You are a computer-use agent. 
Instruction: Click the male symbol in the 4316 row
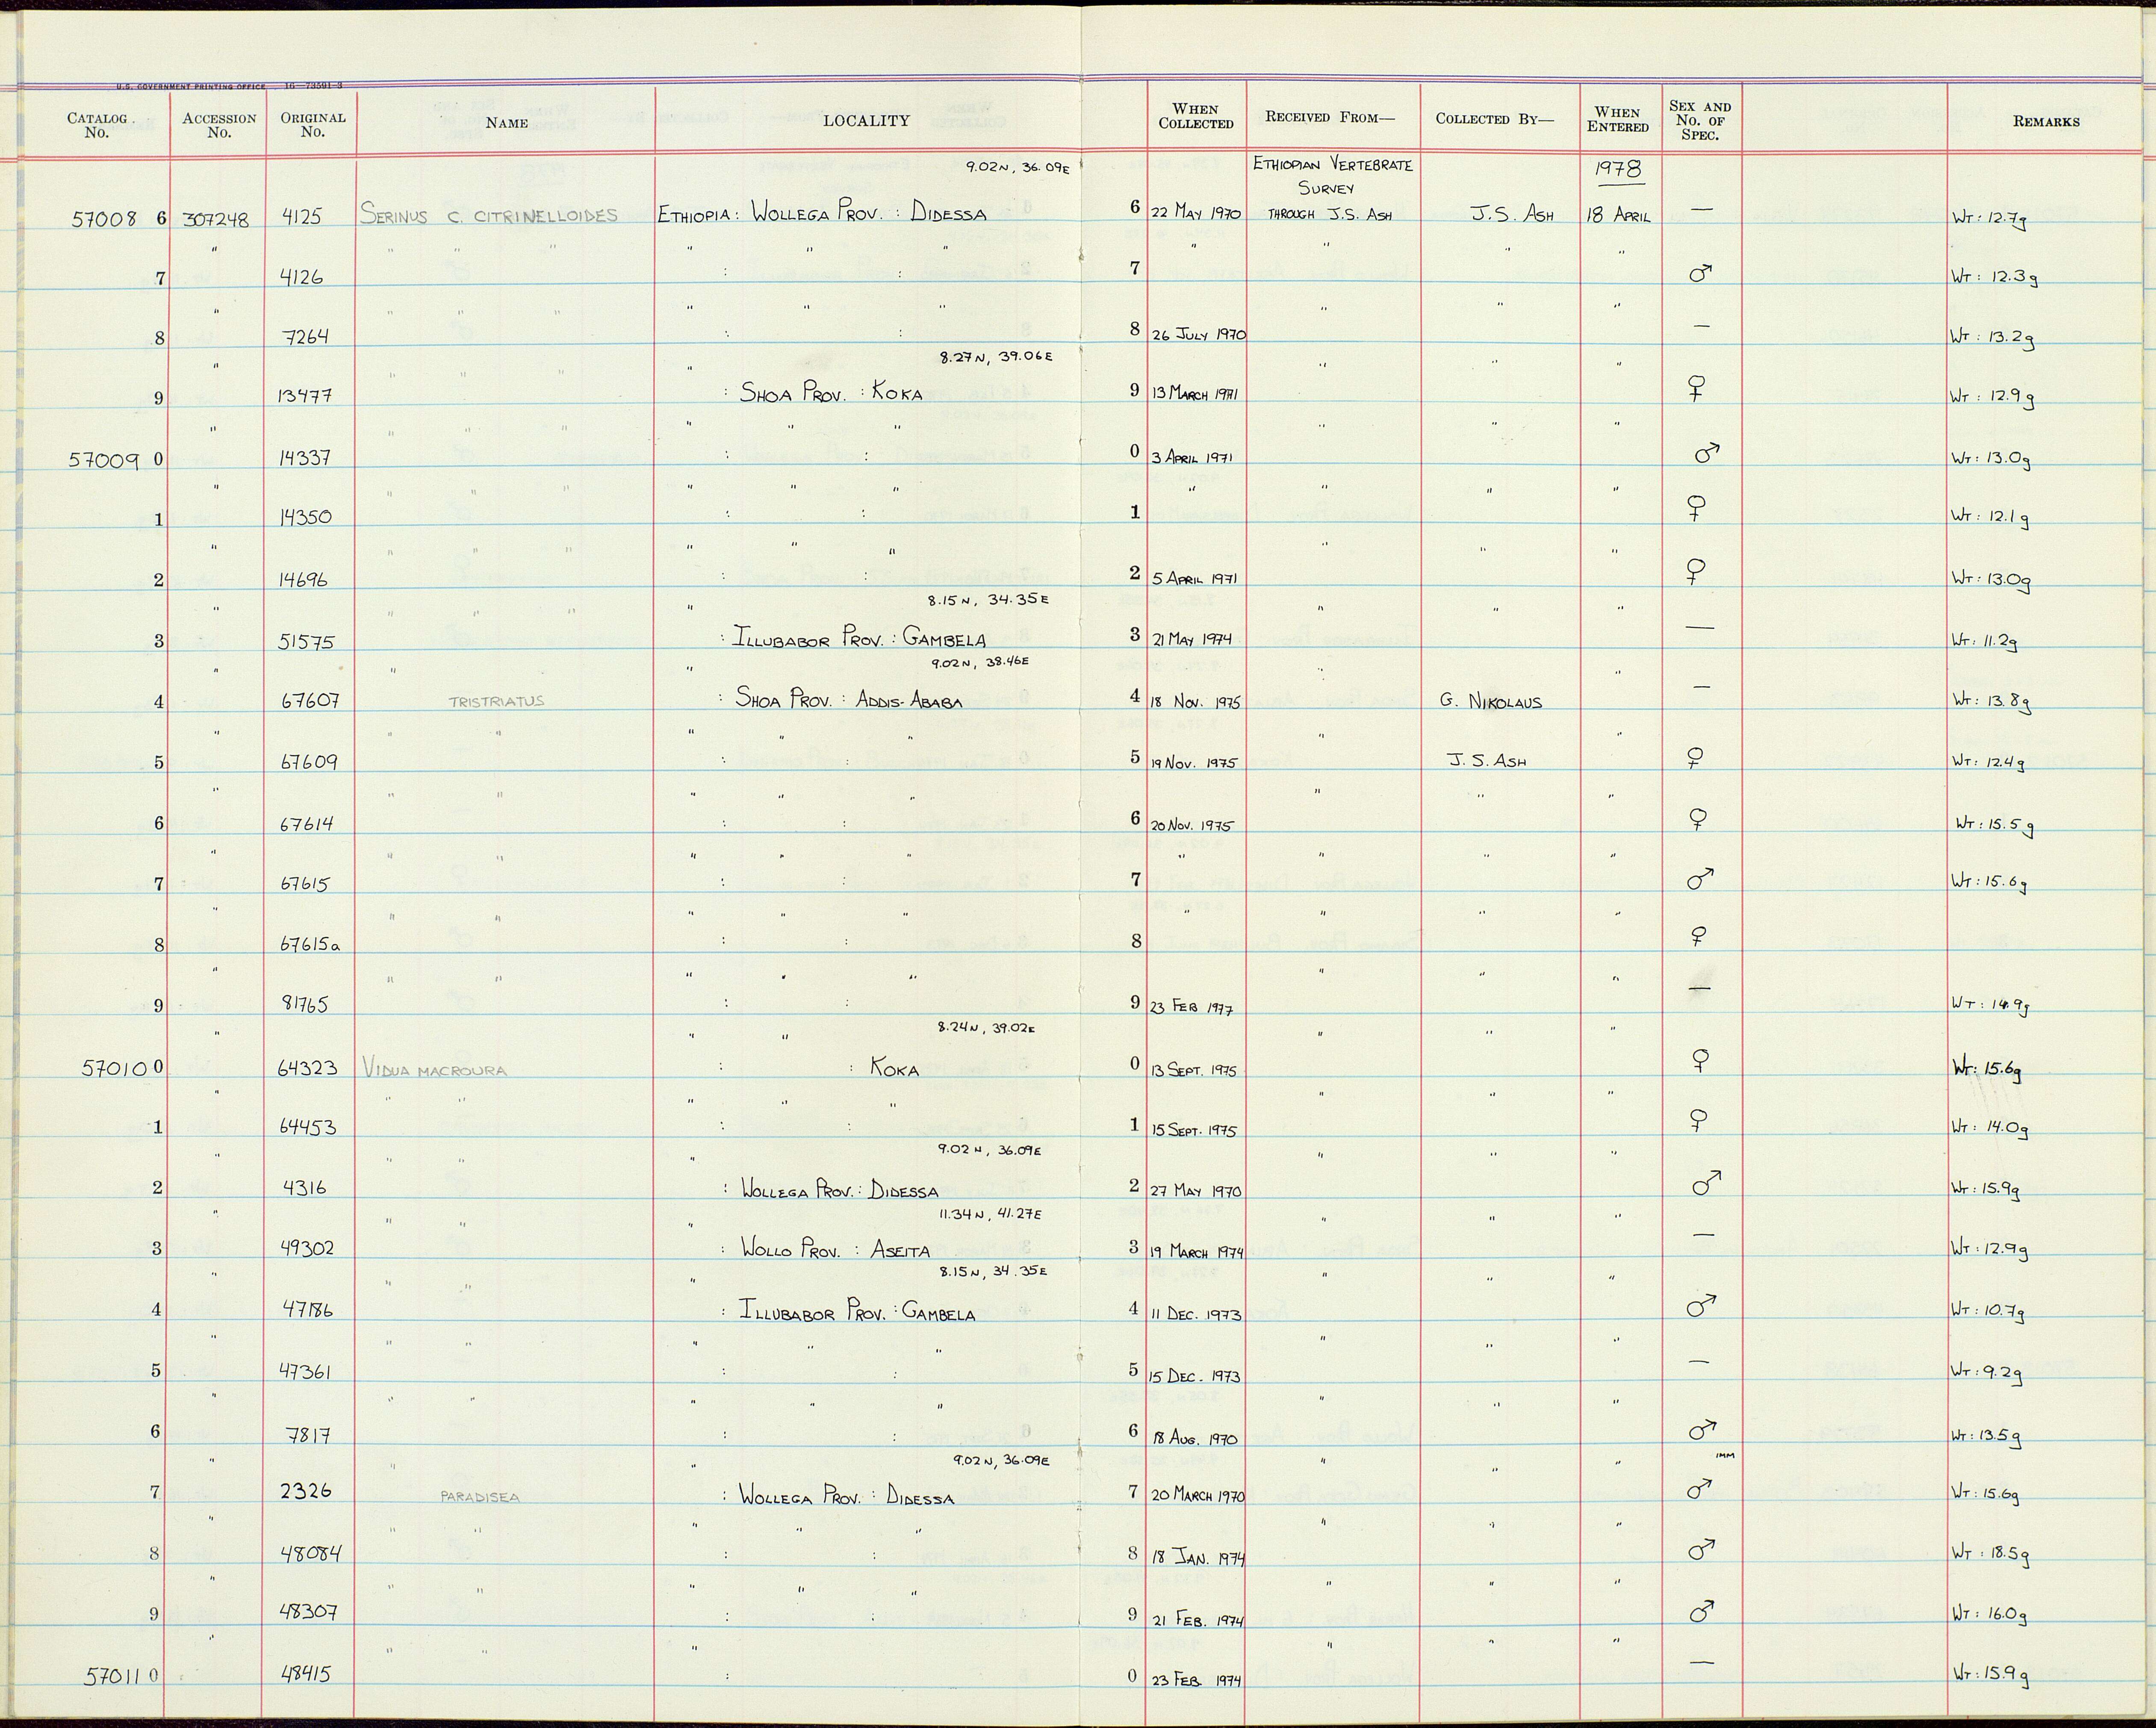pos(1706,1184)
